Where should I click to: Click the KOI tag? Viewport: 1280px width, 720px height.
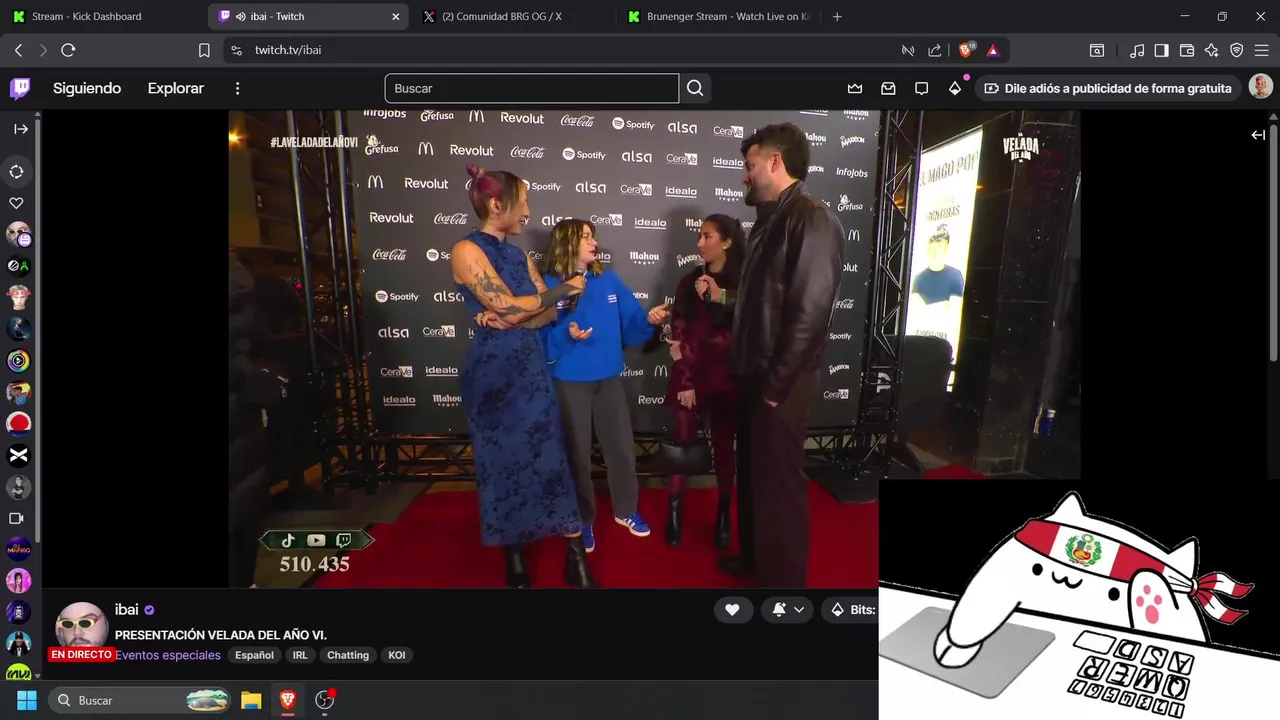tap(397, 655)
